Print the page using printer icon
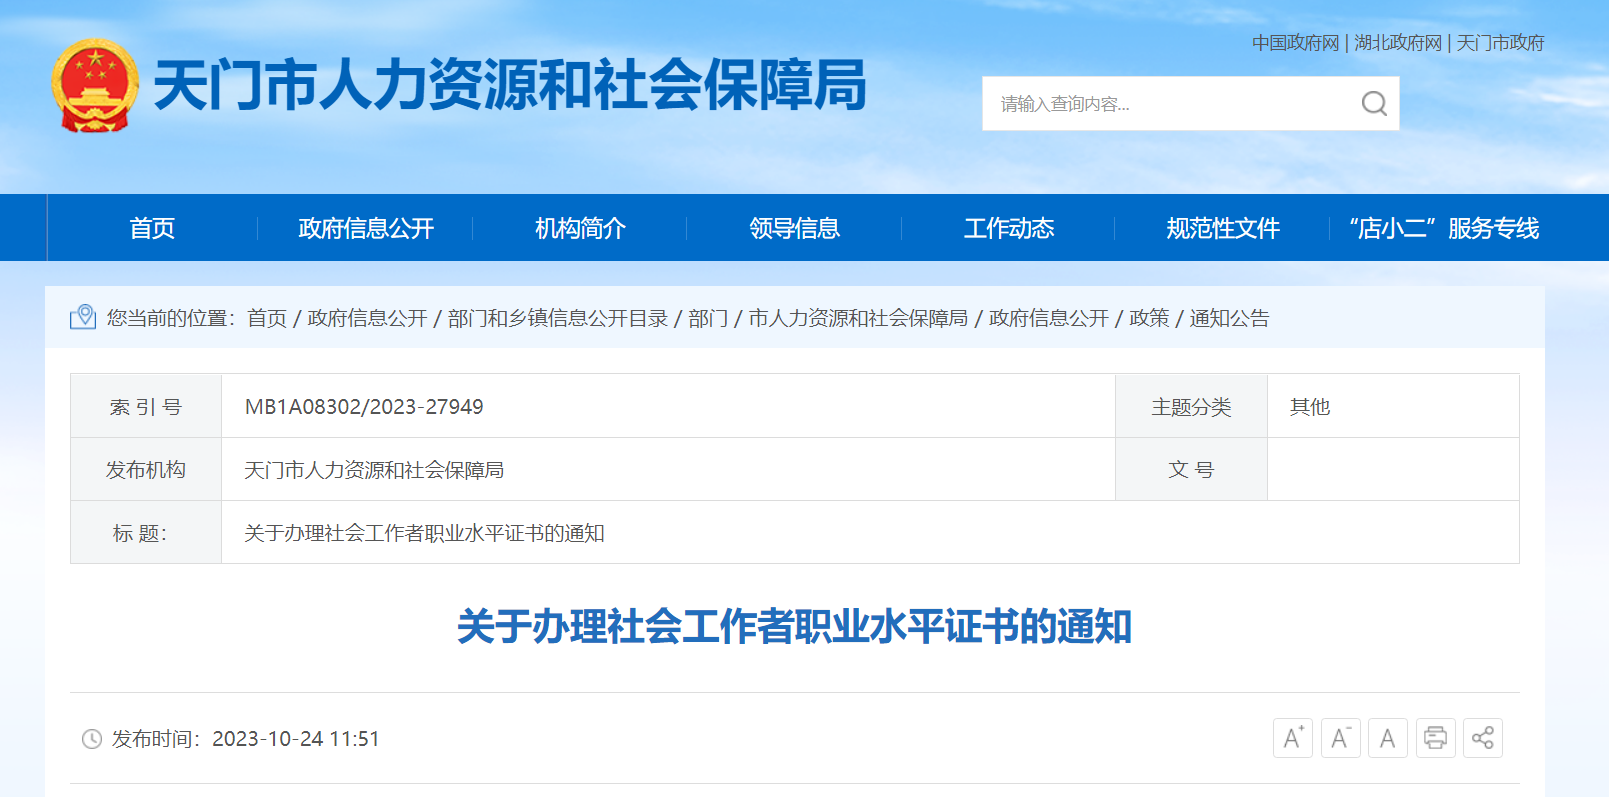Viewport: 1609px width, 797px height. (1435, 738)
